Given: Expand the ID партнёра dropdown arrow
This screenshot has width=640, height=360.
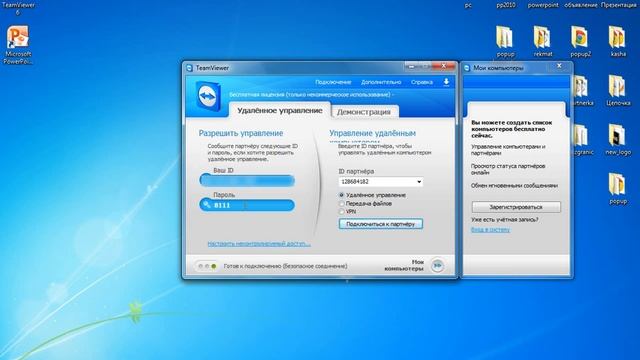Looking at the screenshot, I should (x=419, y=182).
